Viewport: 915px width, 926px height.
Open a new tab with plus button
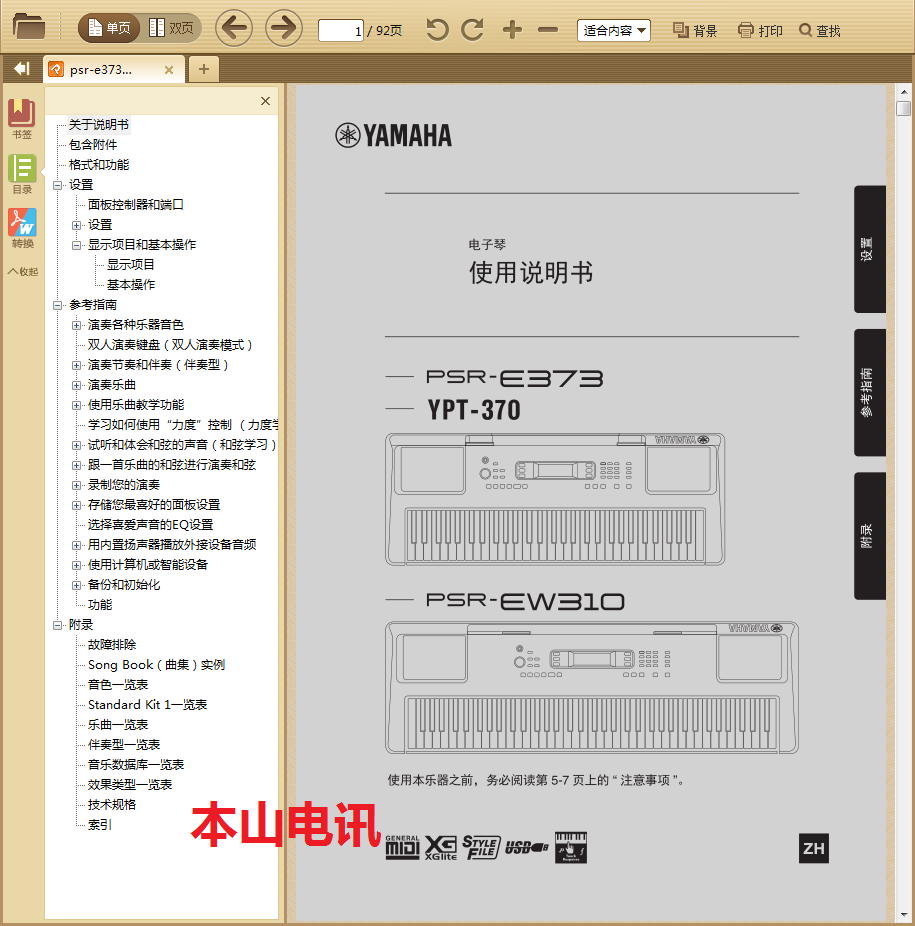(x=204, y=69)
